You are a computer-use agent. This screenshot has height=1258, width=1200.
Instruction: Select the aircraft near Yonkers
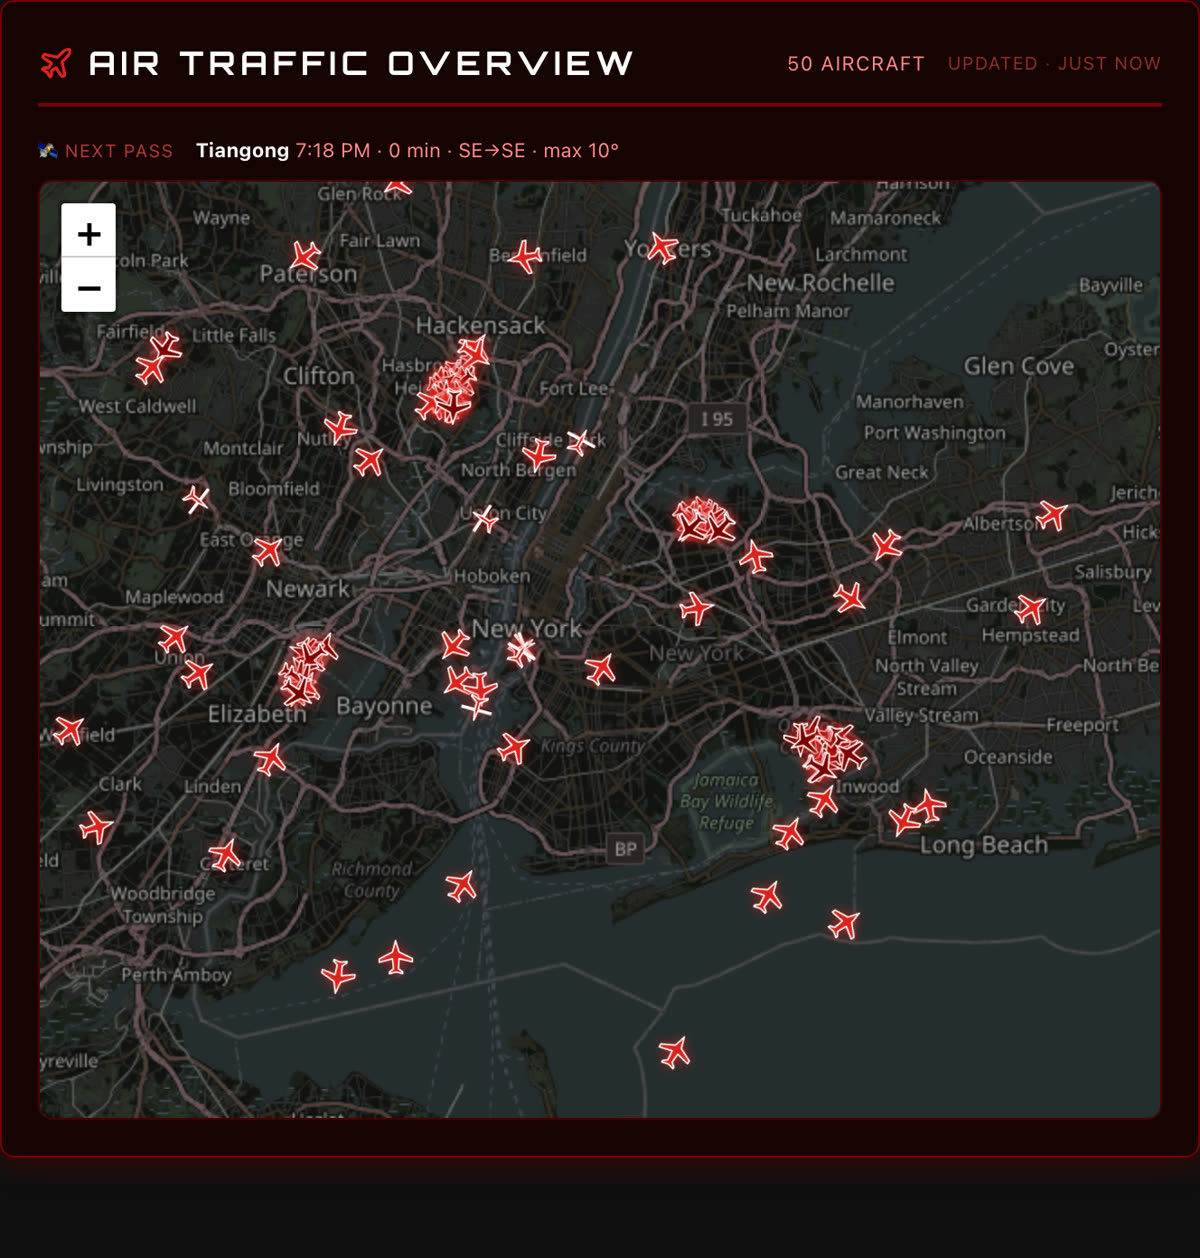(662, 246)
